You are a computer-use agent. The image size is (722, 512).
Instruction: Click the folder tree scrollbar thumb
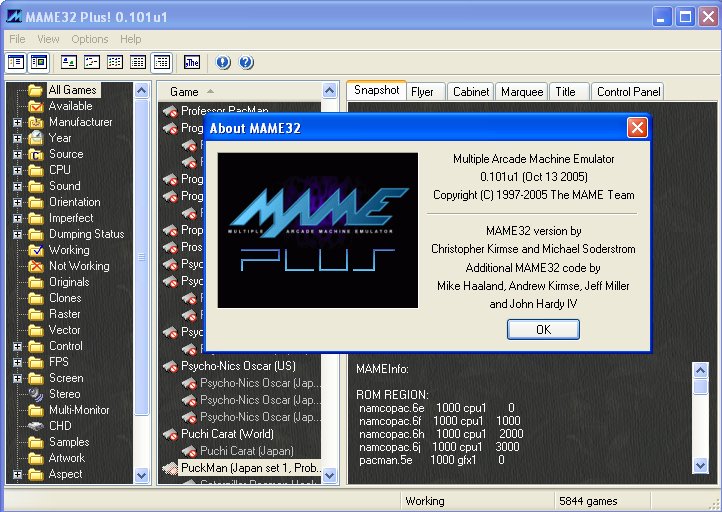[x=141, y=256]
